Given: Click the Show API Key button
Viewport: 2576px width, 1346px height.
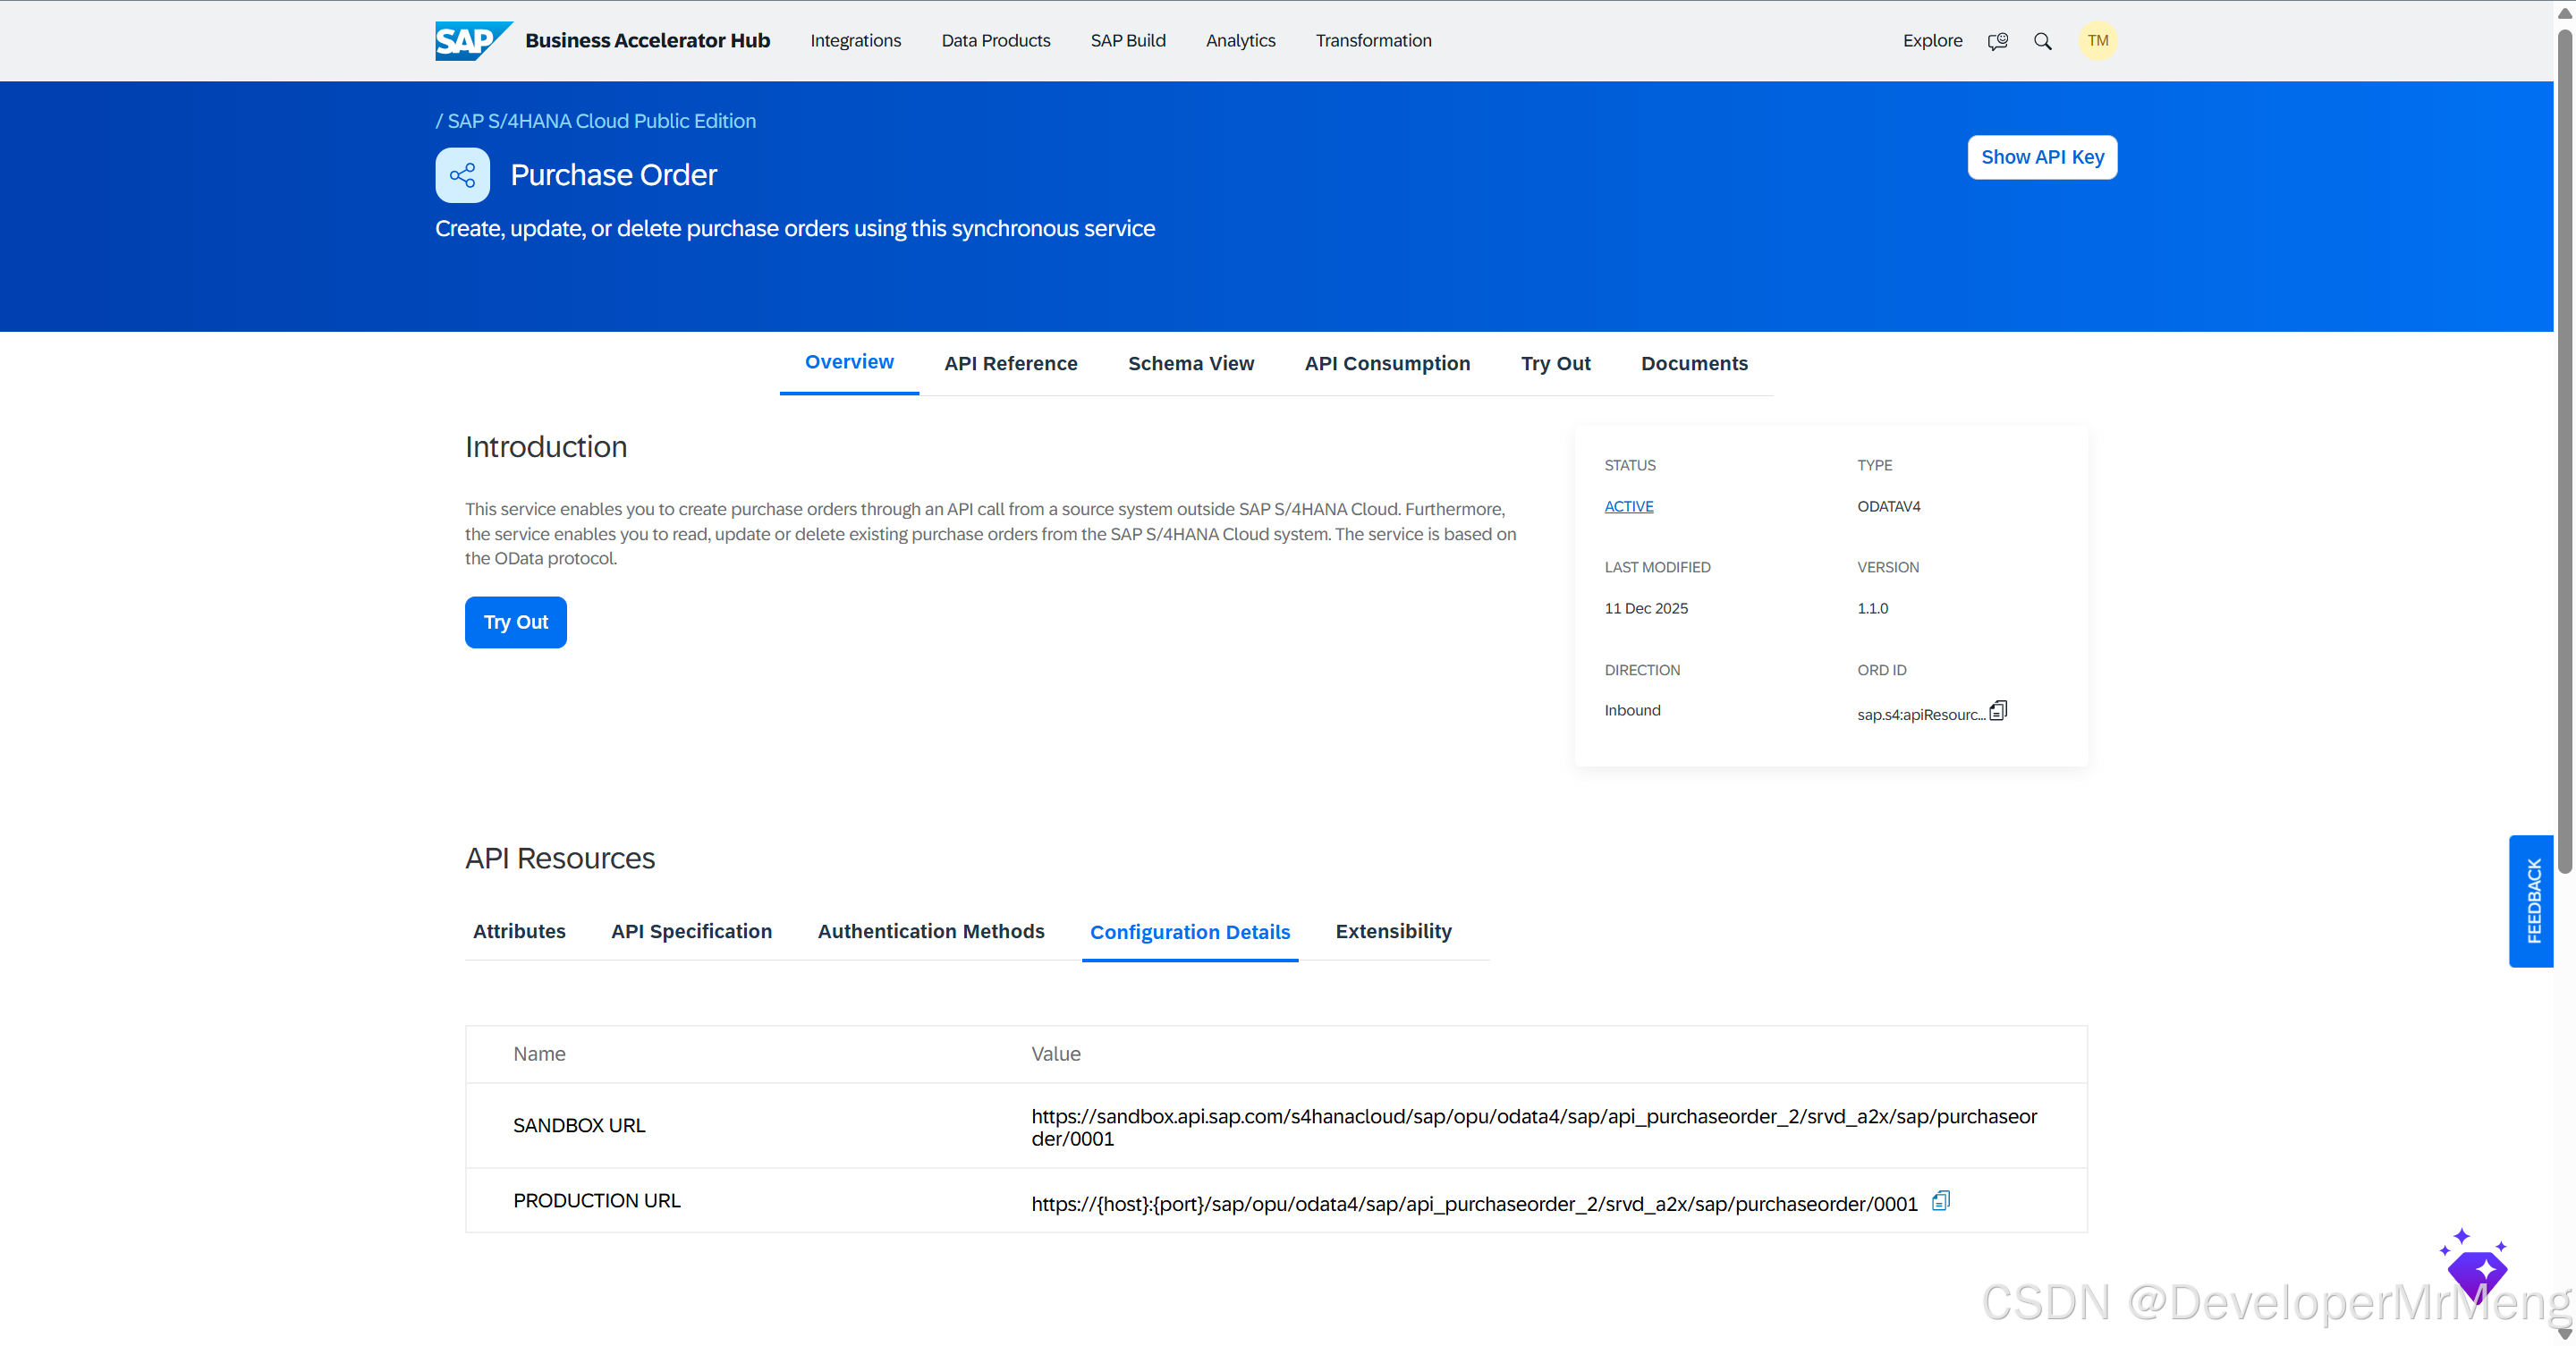Looking at the screenshot, I should tap(2041, 158).
